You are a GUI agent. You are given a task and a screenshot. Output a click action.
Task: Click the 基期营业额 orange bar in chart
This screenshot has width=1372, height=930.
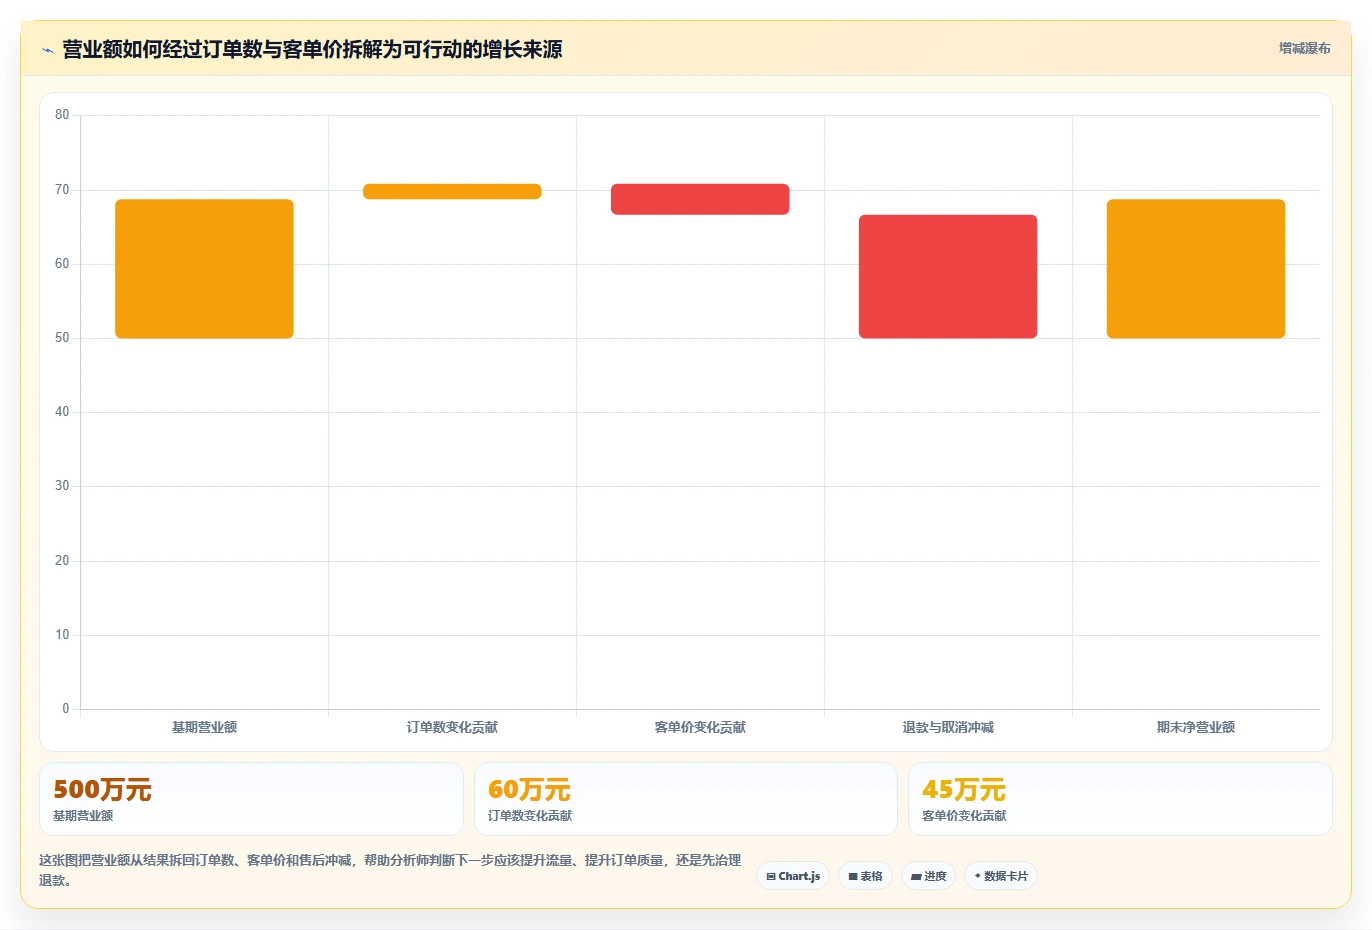[x=204, y=268]
